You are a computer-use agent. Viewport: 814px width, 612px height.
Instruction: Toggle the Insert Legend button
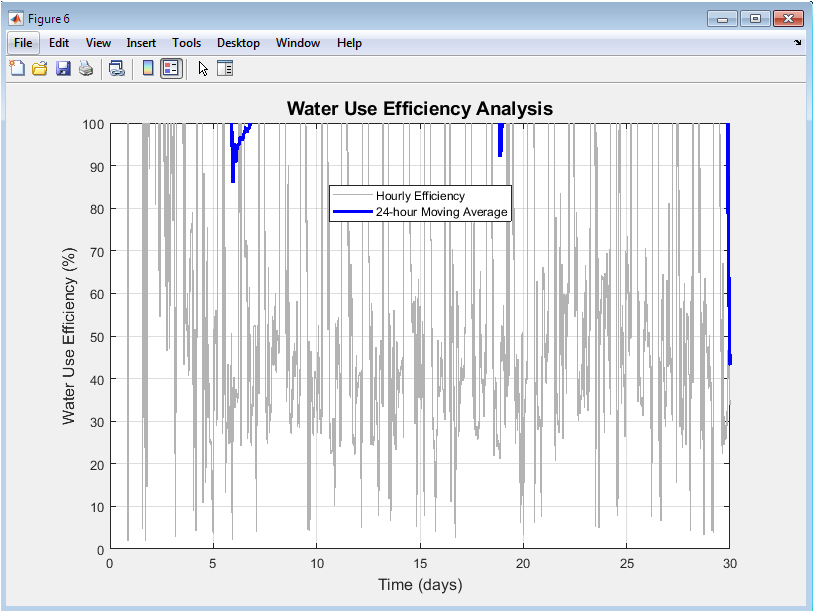click(x=171, y=69)
